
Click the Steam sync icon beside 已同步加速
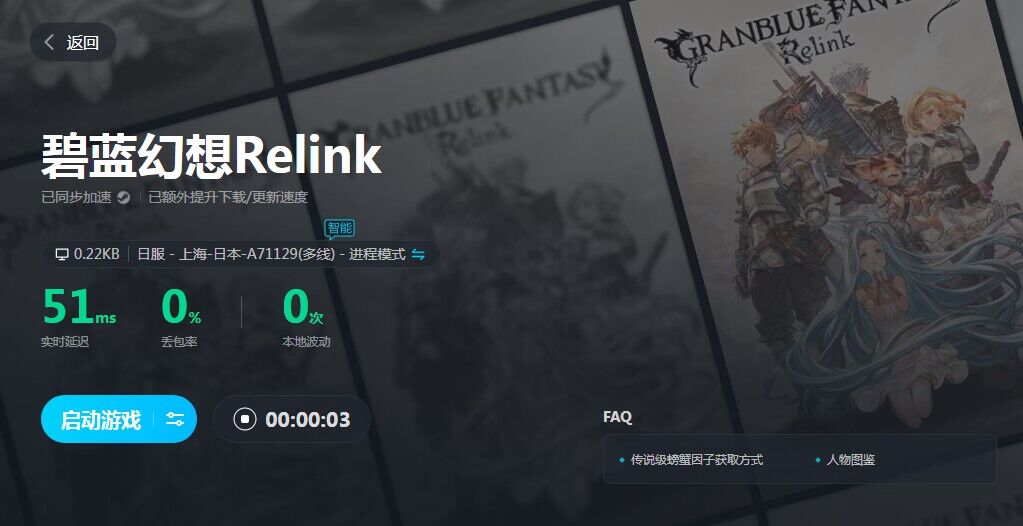[x=123, y=198]
